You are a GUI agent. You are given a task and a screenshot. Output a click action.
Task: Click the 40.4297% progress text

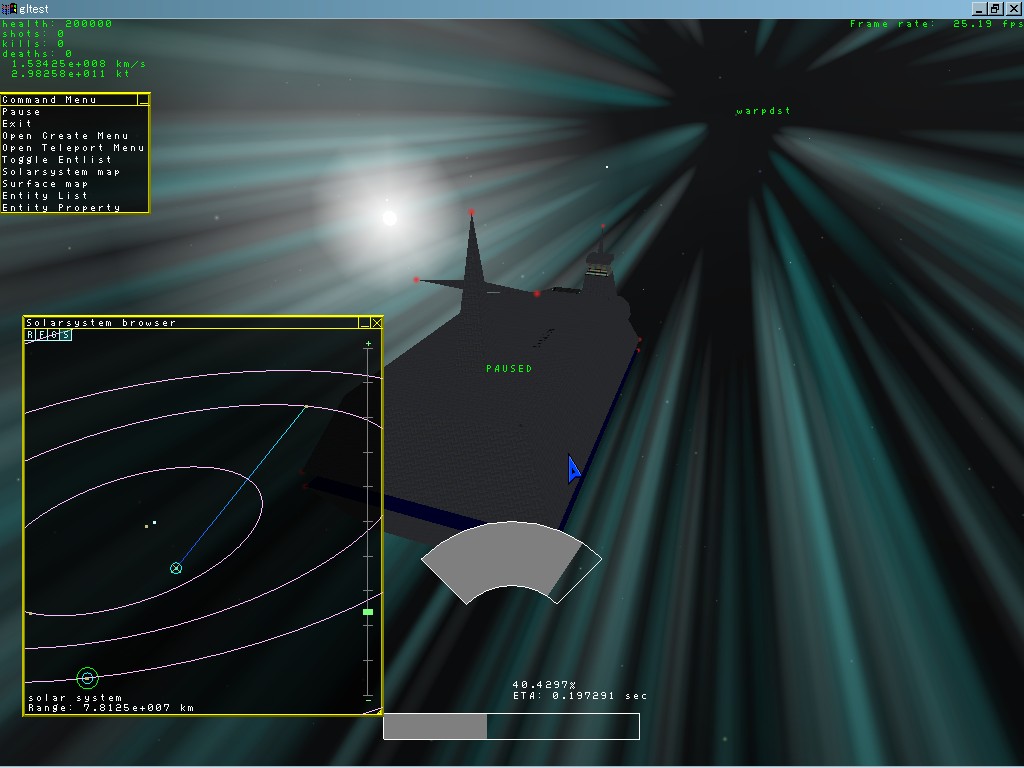pos(544,684)
